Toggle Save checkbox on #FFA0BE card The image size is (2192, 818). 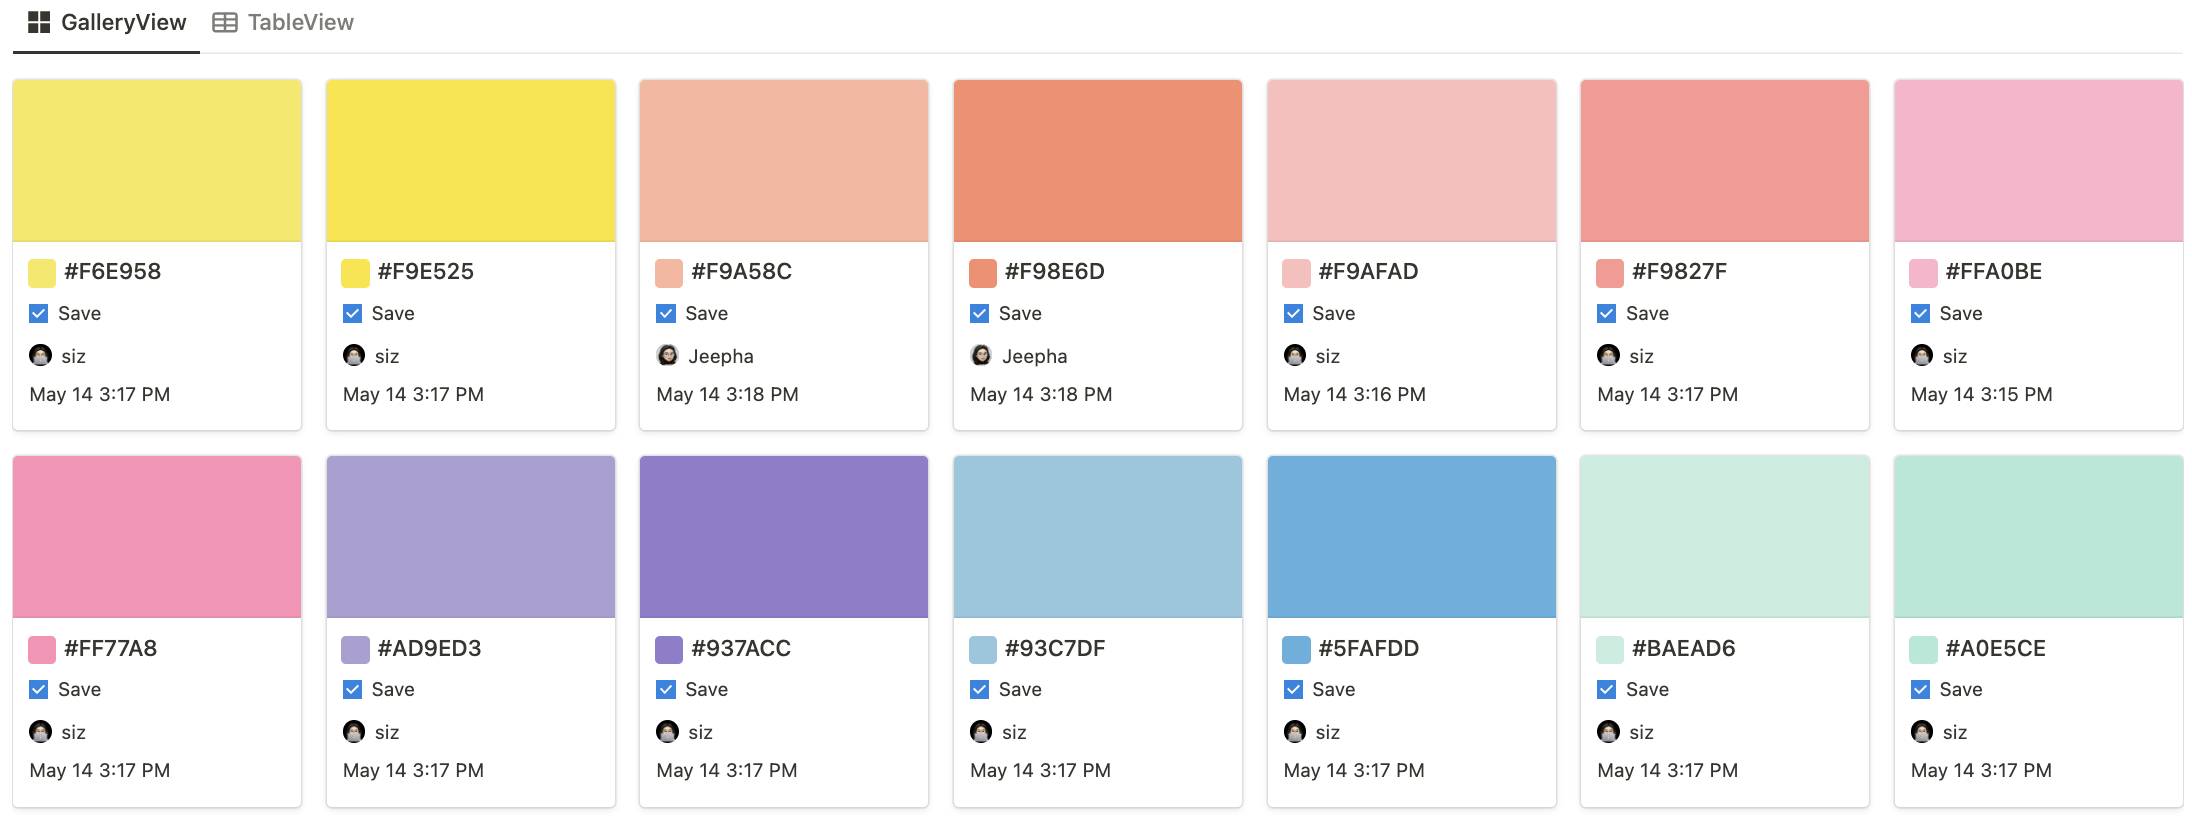coord(1920,314)
